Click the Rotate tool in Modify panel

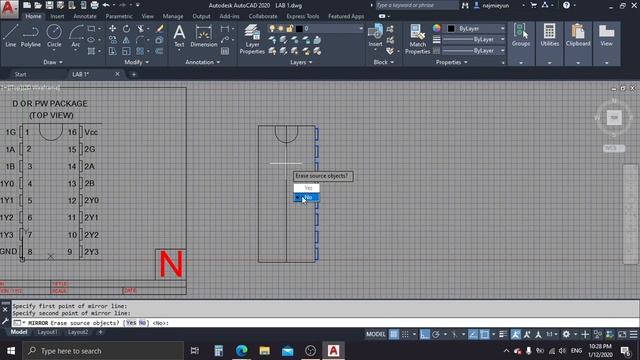(x=126, y=29)
